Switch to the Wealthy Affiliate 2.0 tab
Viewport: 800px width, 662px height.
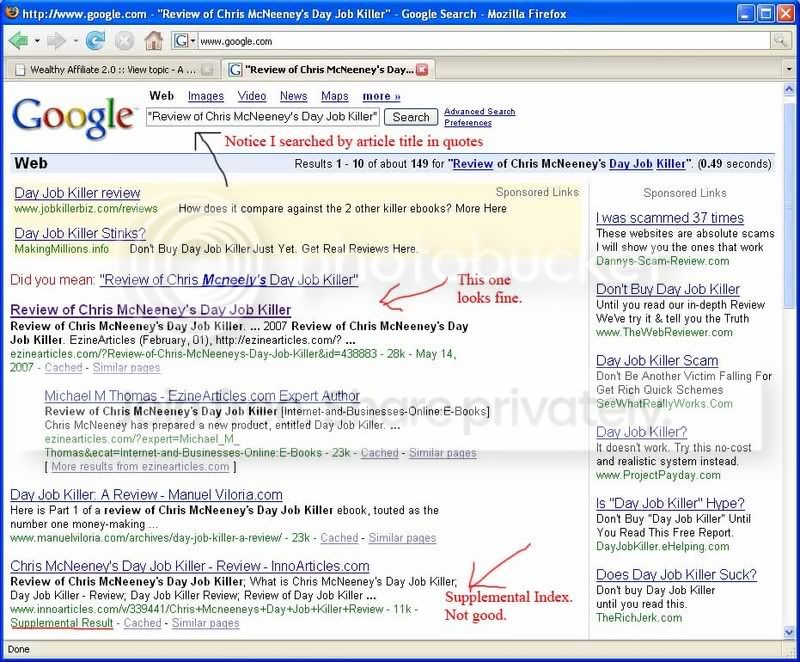click(x=113, y=70)
